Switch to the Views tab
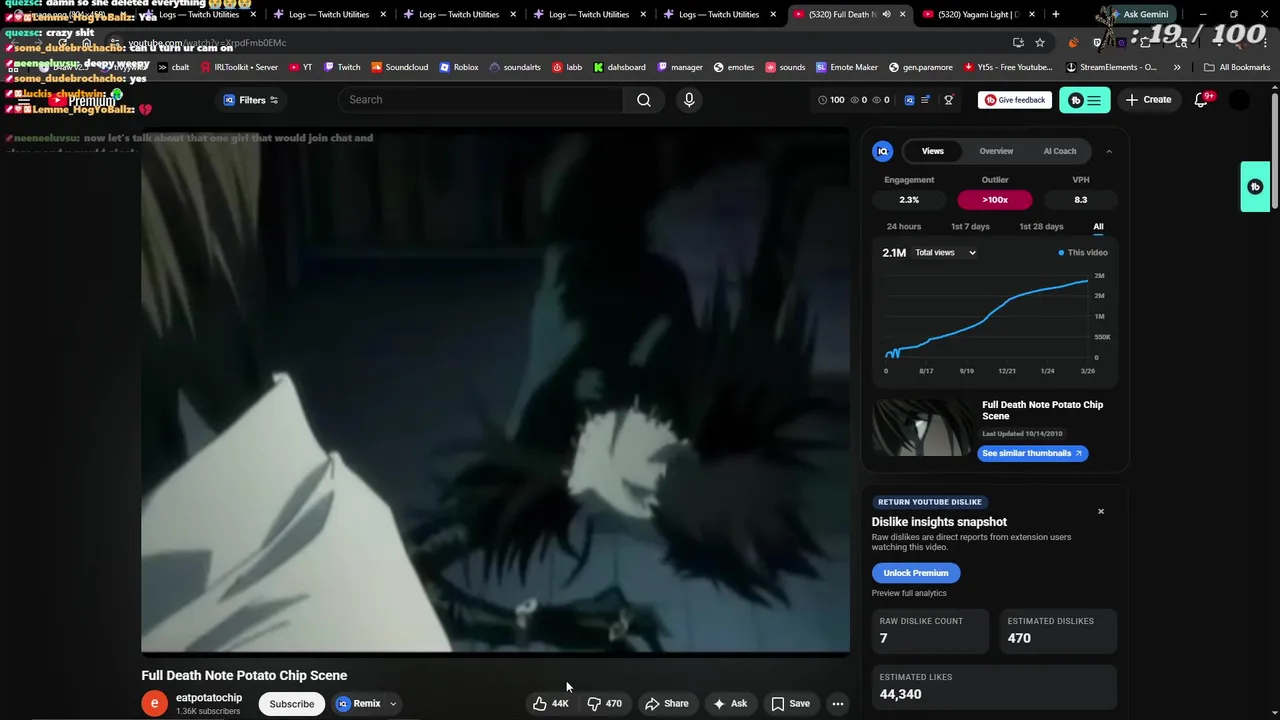The width and height of the screenshot is (1280, 720). point(933,151)
